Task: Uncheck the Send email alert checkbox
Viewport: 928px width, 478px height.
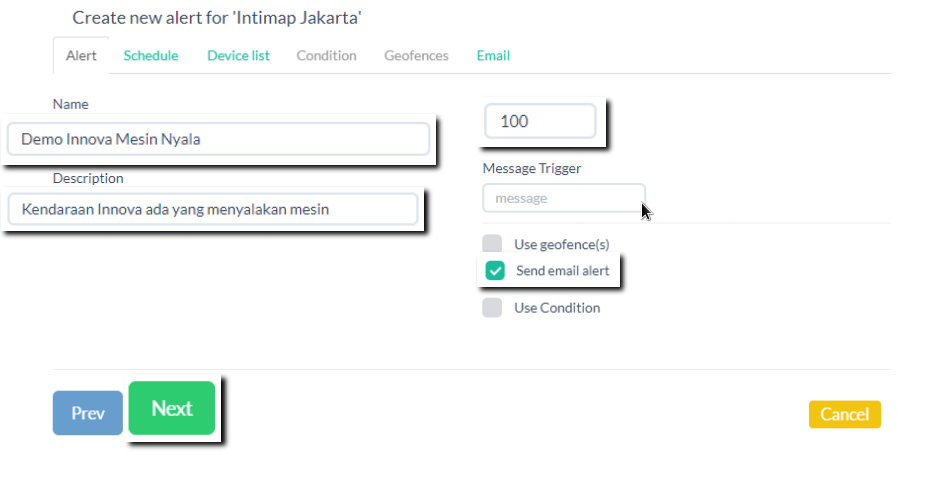Action: tap(495, 271)
